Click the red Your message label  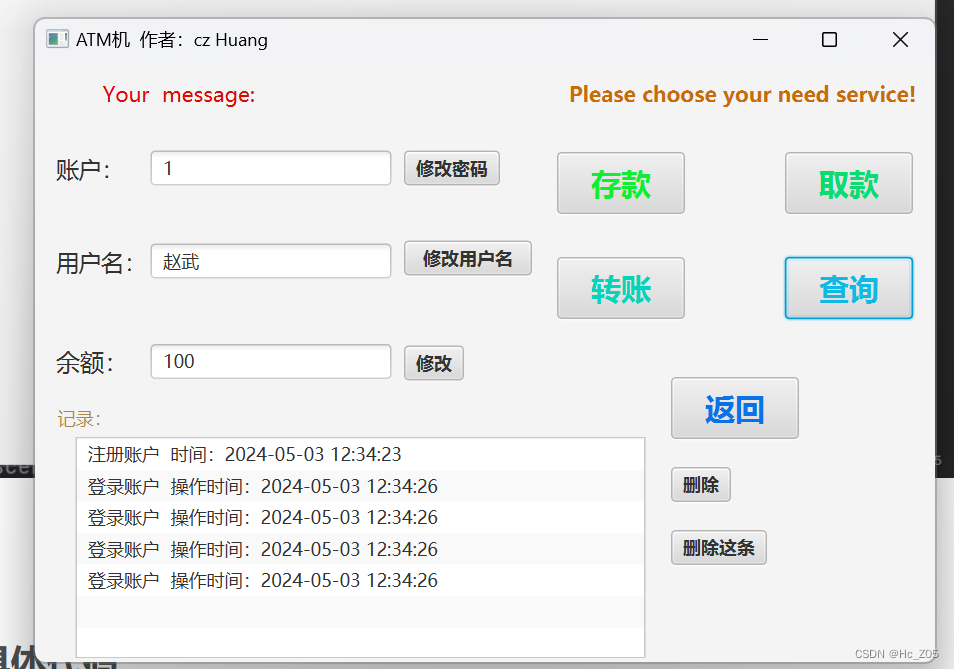coord(179,94)
